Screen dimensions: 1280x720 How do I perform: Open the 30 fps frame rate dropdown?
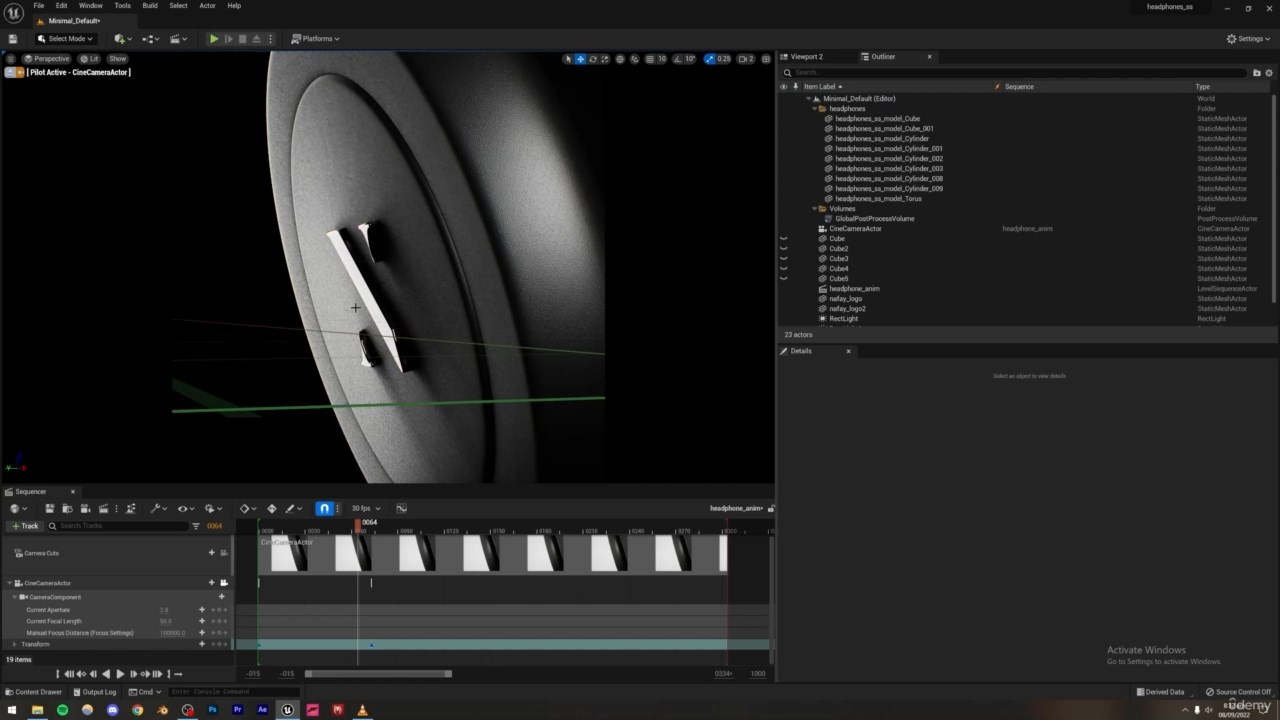[x=364, y=509]
